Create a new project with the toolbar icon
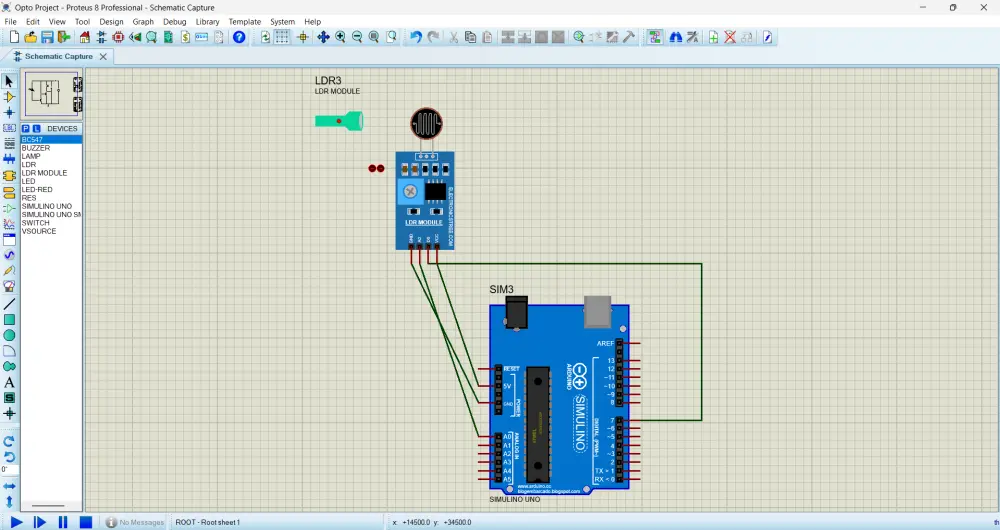This screenshot has width=1000, height=530. (x=14, y=37)
